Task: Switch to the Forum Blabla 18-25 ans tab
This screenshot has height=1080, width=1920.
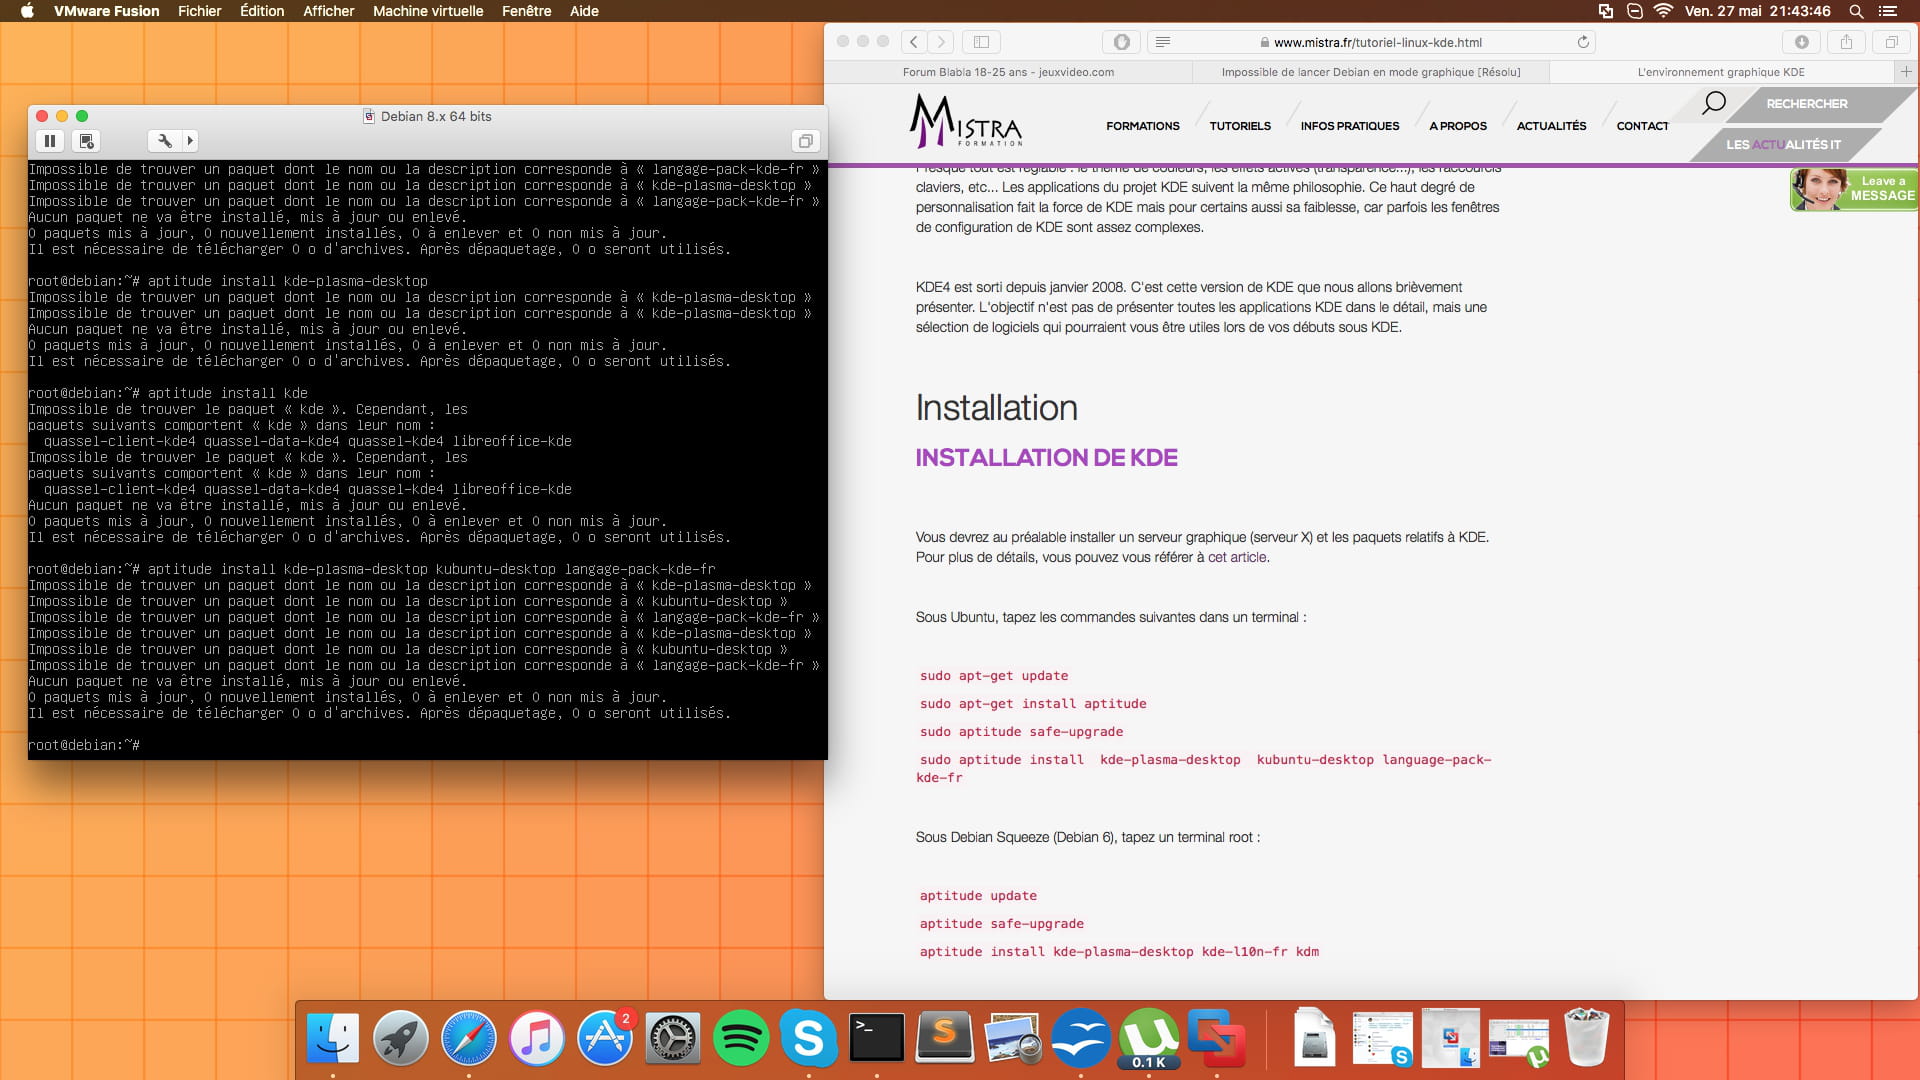Action: tap(1008, 72)
